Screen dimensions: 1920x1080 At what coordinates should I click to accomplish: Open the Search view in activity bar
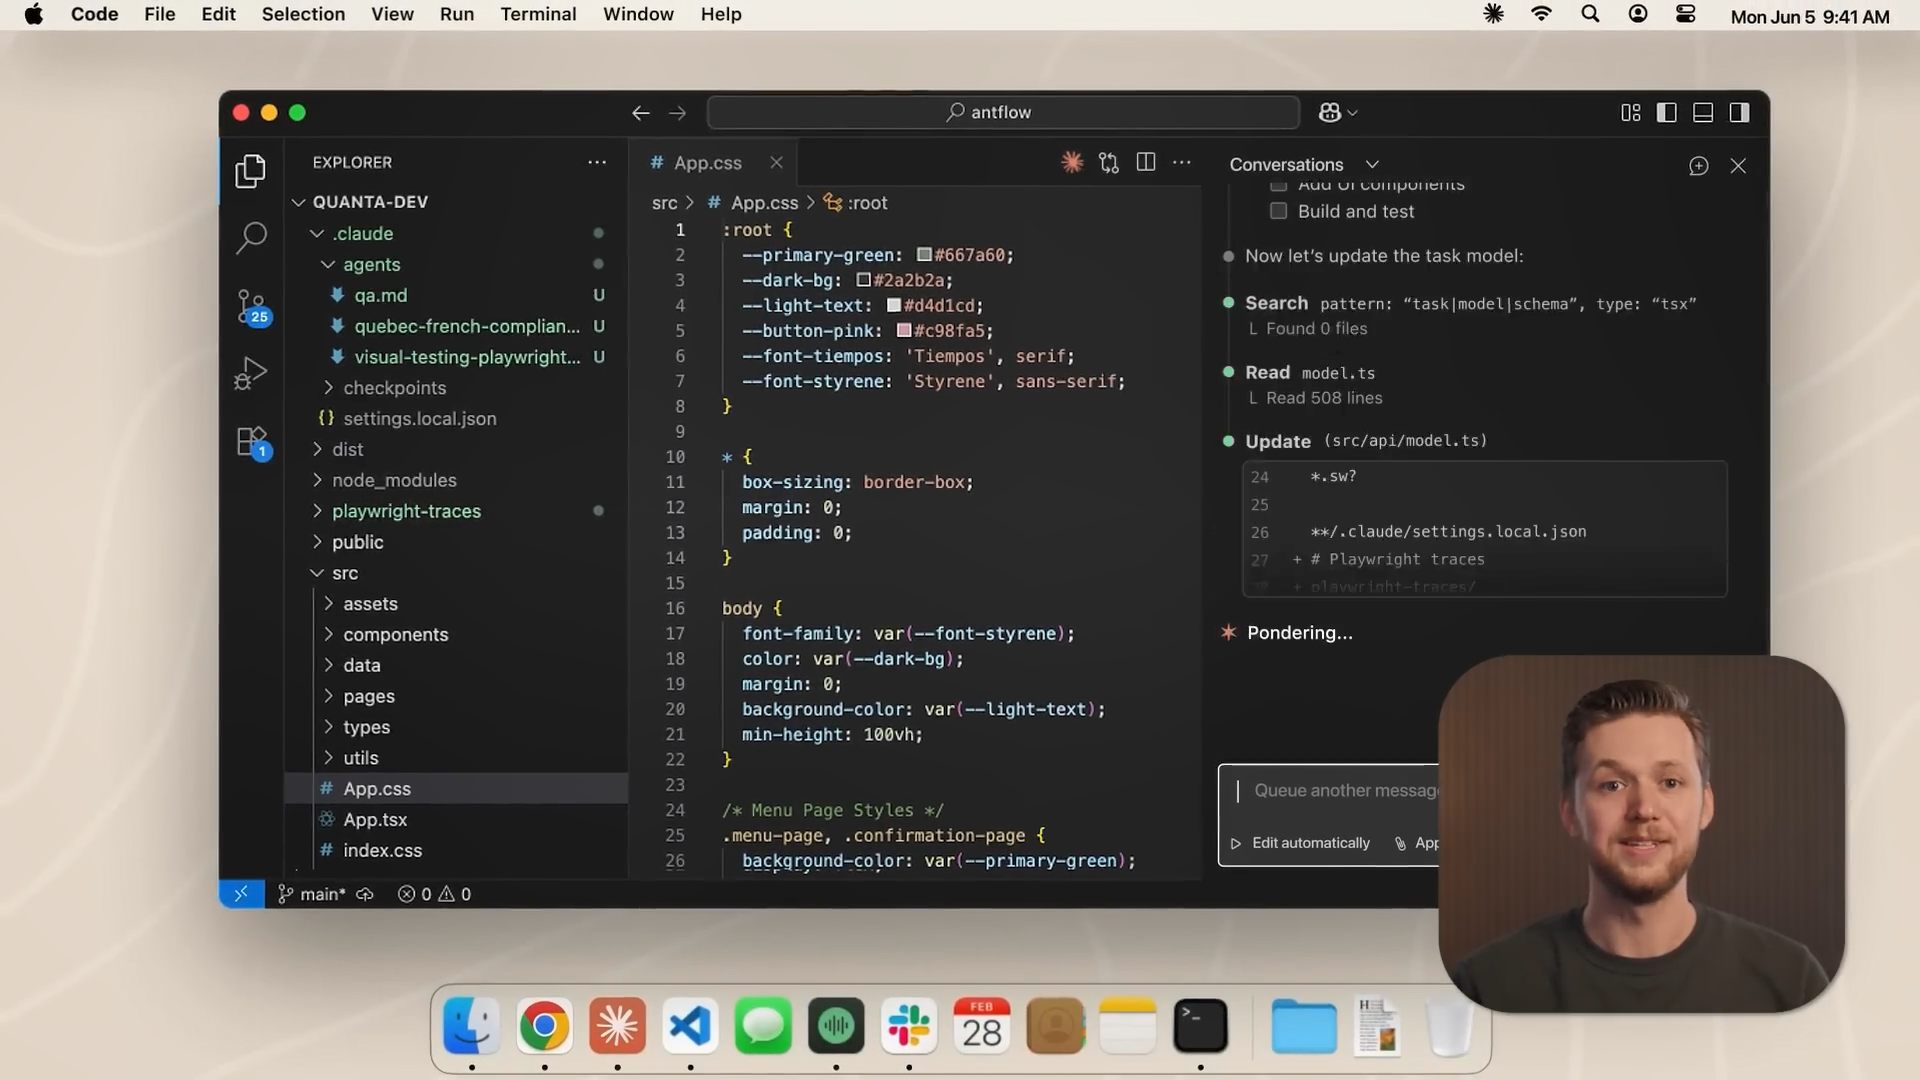[x=251, y=238]
